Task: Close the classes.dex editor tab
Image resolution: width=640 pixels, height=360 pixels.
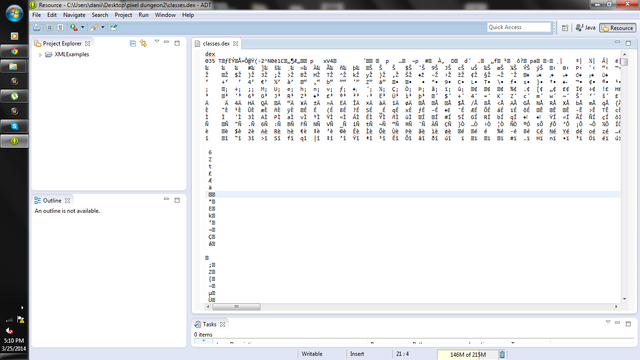Action: pos(236,43)
